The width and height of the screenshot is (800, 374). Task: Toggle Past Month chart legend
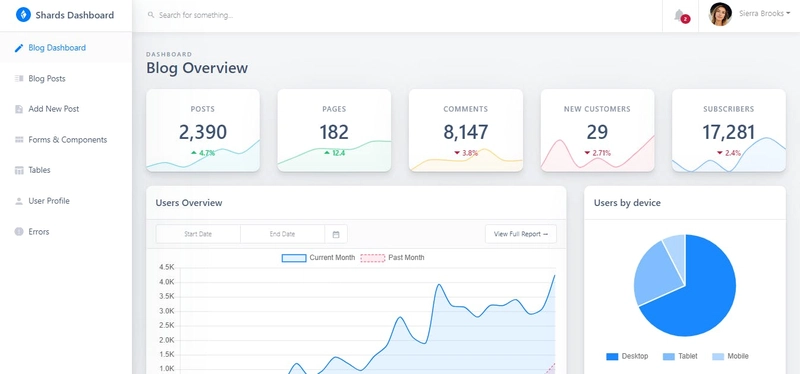(x=392, y=258)
